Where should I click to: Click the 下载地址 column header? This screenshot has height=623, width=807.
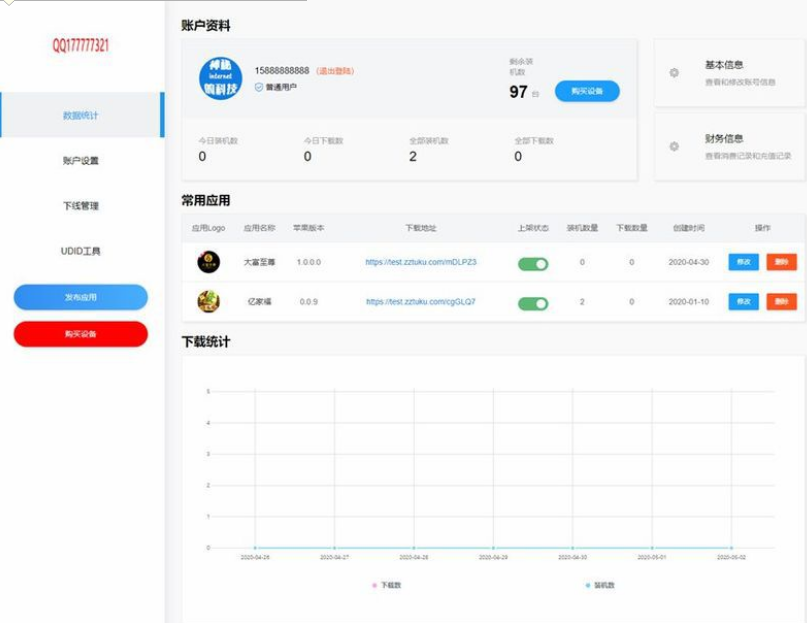pyautogui.click(x=421, y=228)
